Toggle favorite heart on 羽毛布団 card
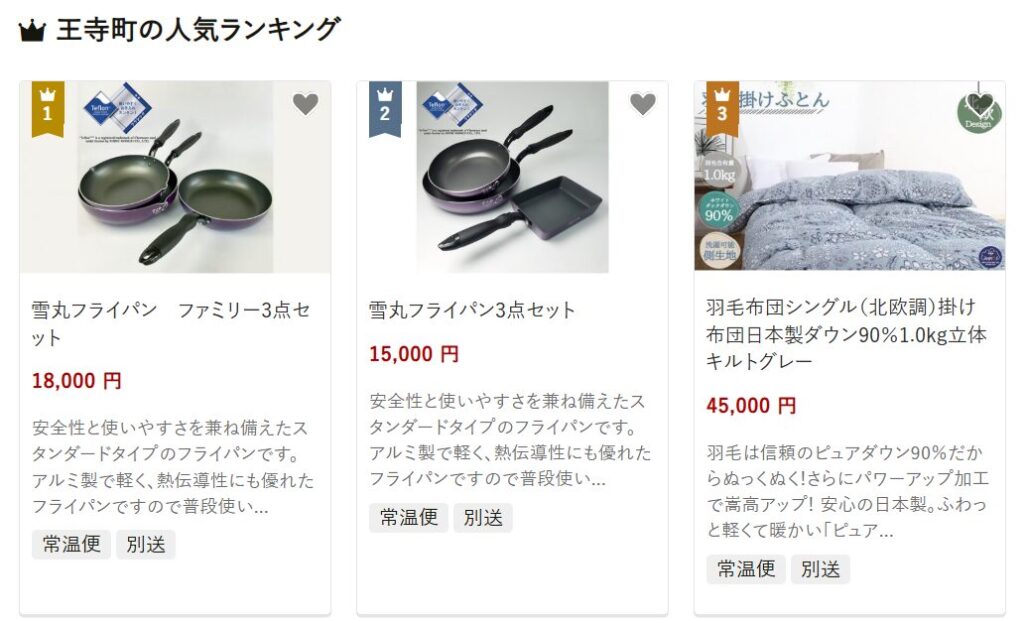Screen dimensions: 1024x623 coord(980,104)
